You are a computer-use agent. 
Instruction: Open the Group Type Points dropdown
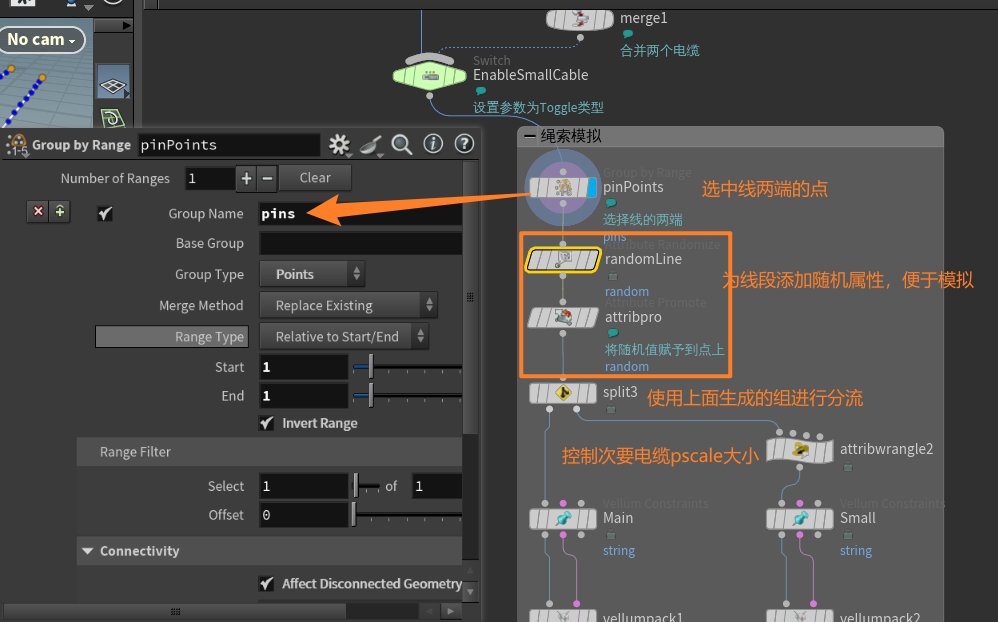[x=312, y=274]
